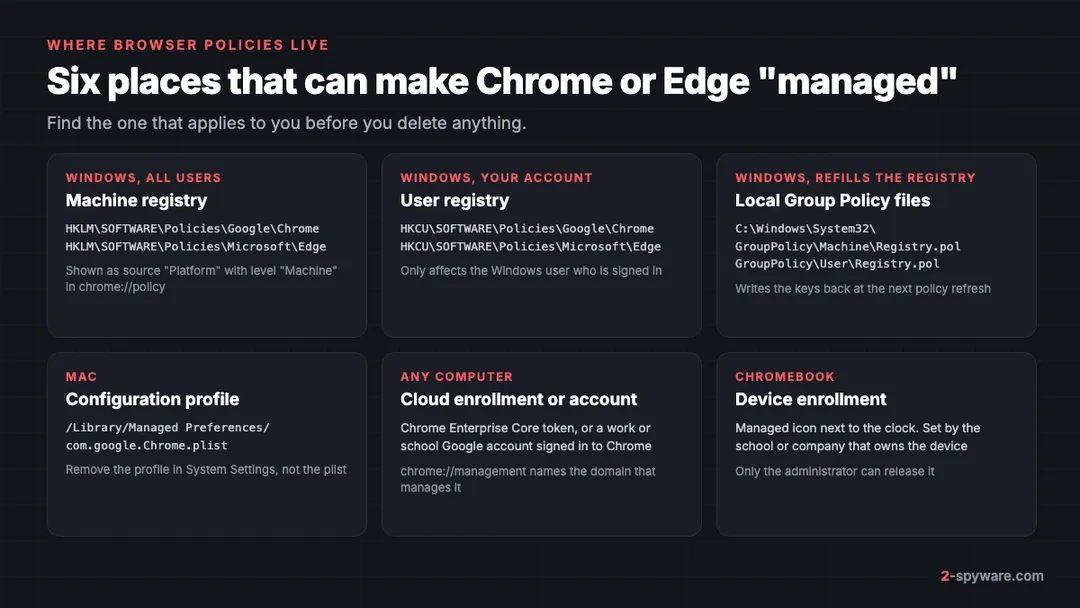Click the 'MAC' card label
The image size is (1080, 608).
point(81,377)
